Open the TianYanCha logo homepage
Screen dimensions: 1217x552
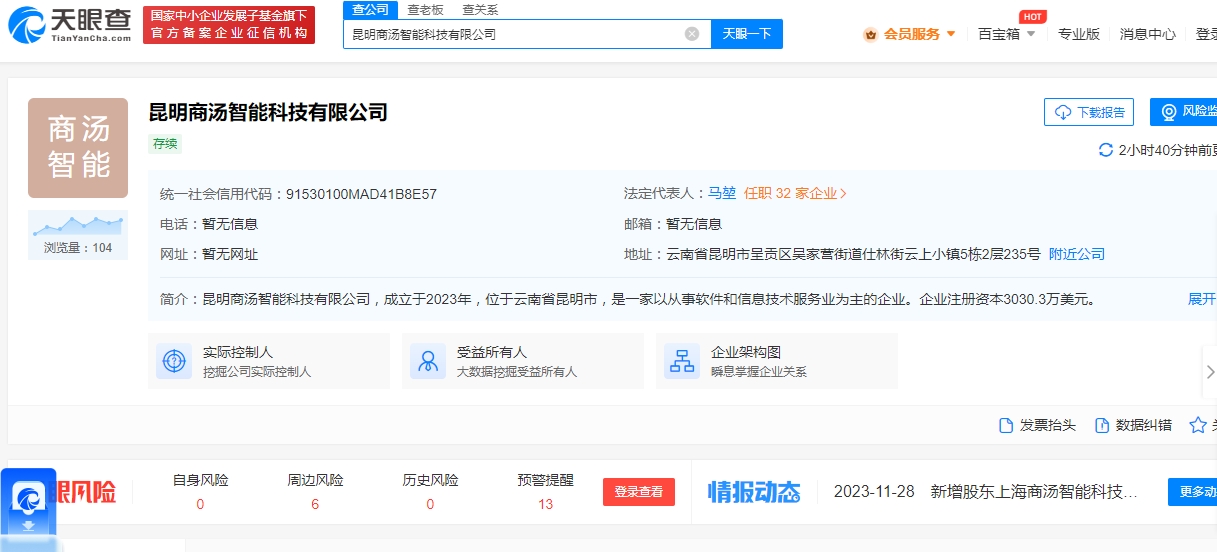tap(70, 25)
